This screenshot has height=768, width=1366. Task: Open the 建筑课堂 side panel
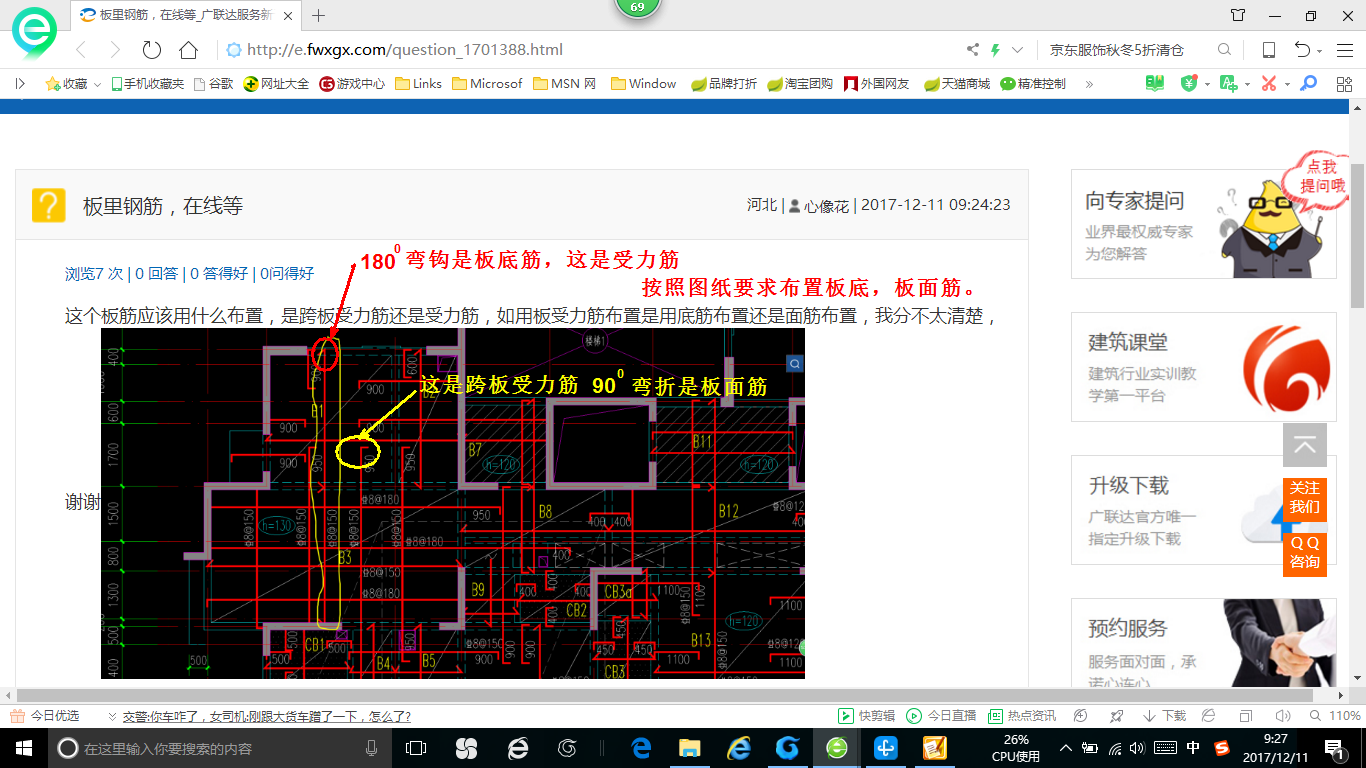[1203, 367]
